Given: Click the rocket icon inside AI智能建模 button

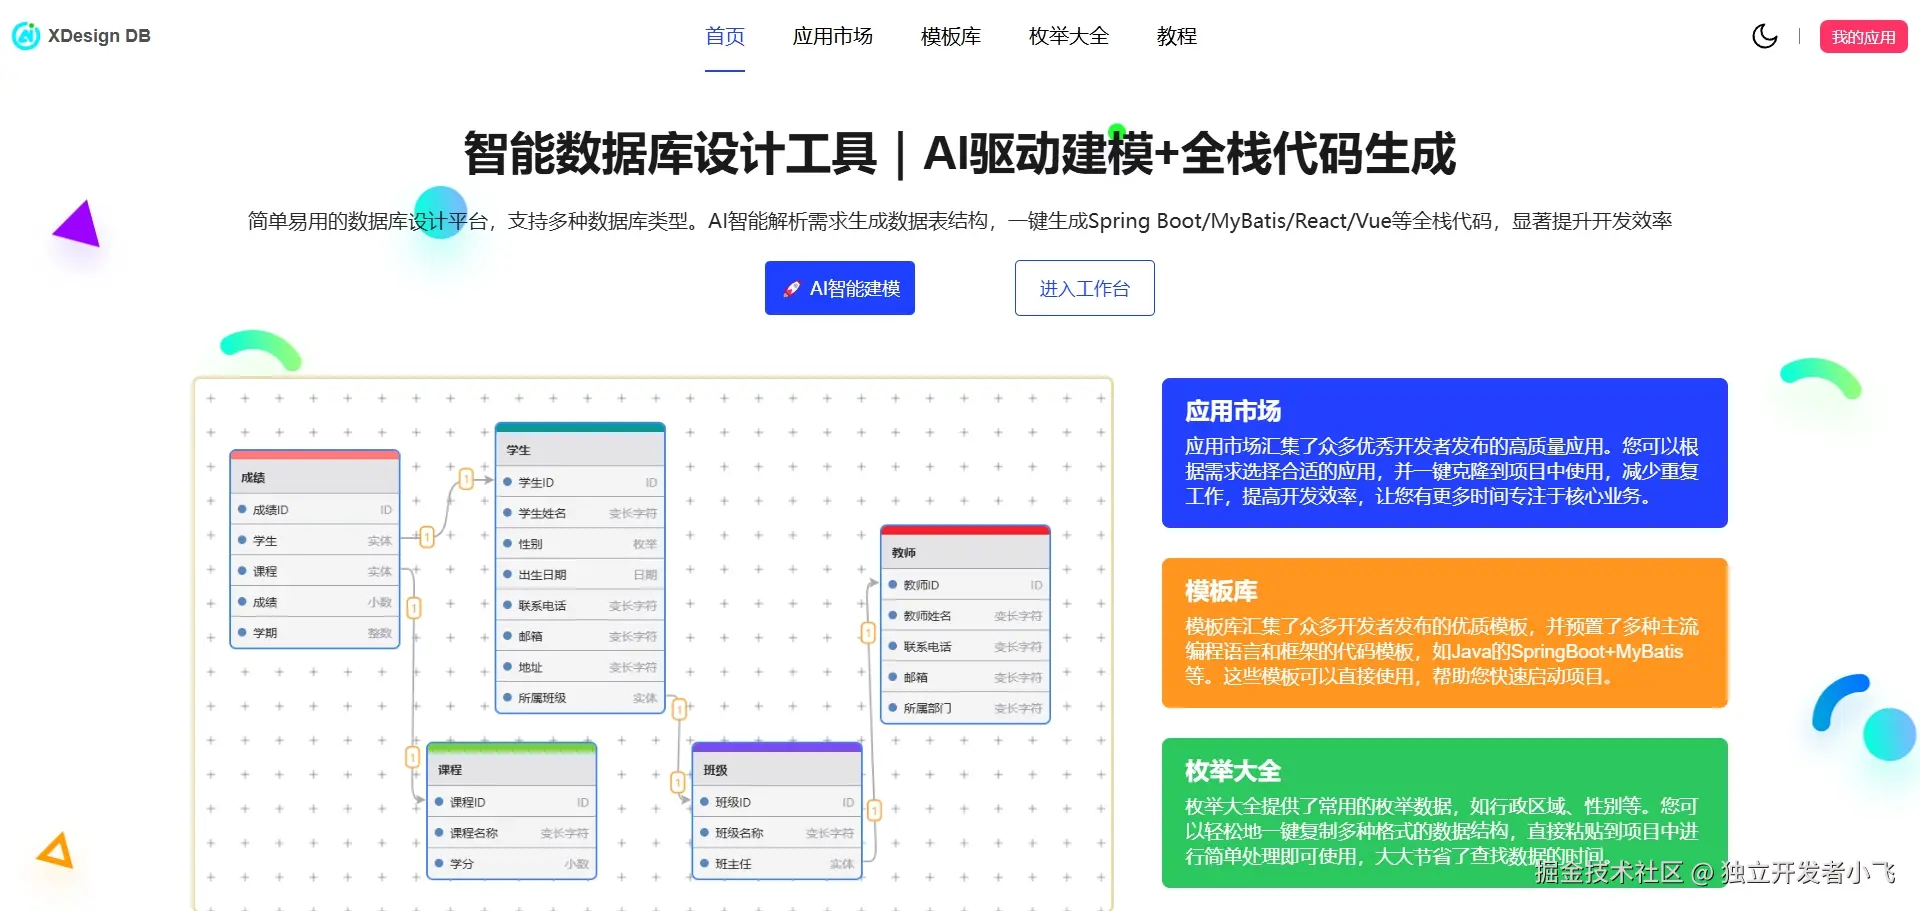Looking at the screenshot, I should pyautogui.click(x=791, y=288).
